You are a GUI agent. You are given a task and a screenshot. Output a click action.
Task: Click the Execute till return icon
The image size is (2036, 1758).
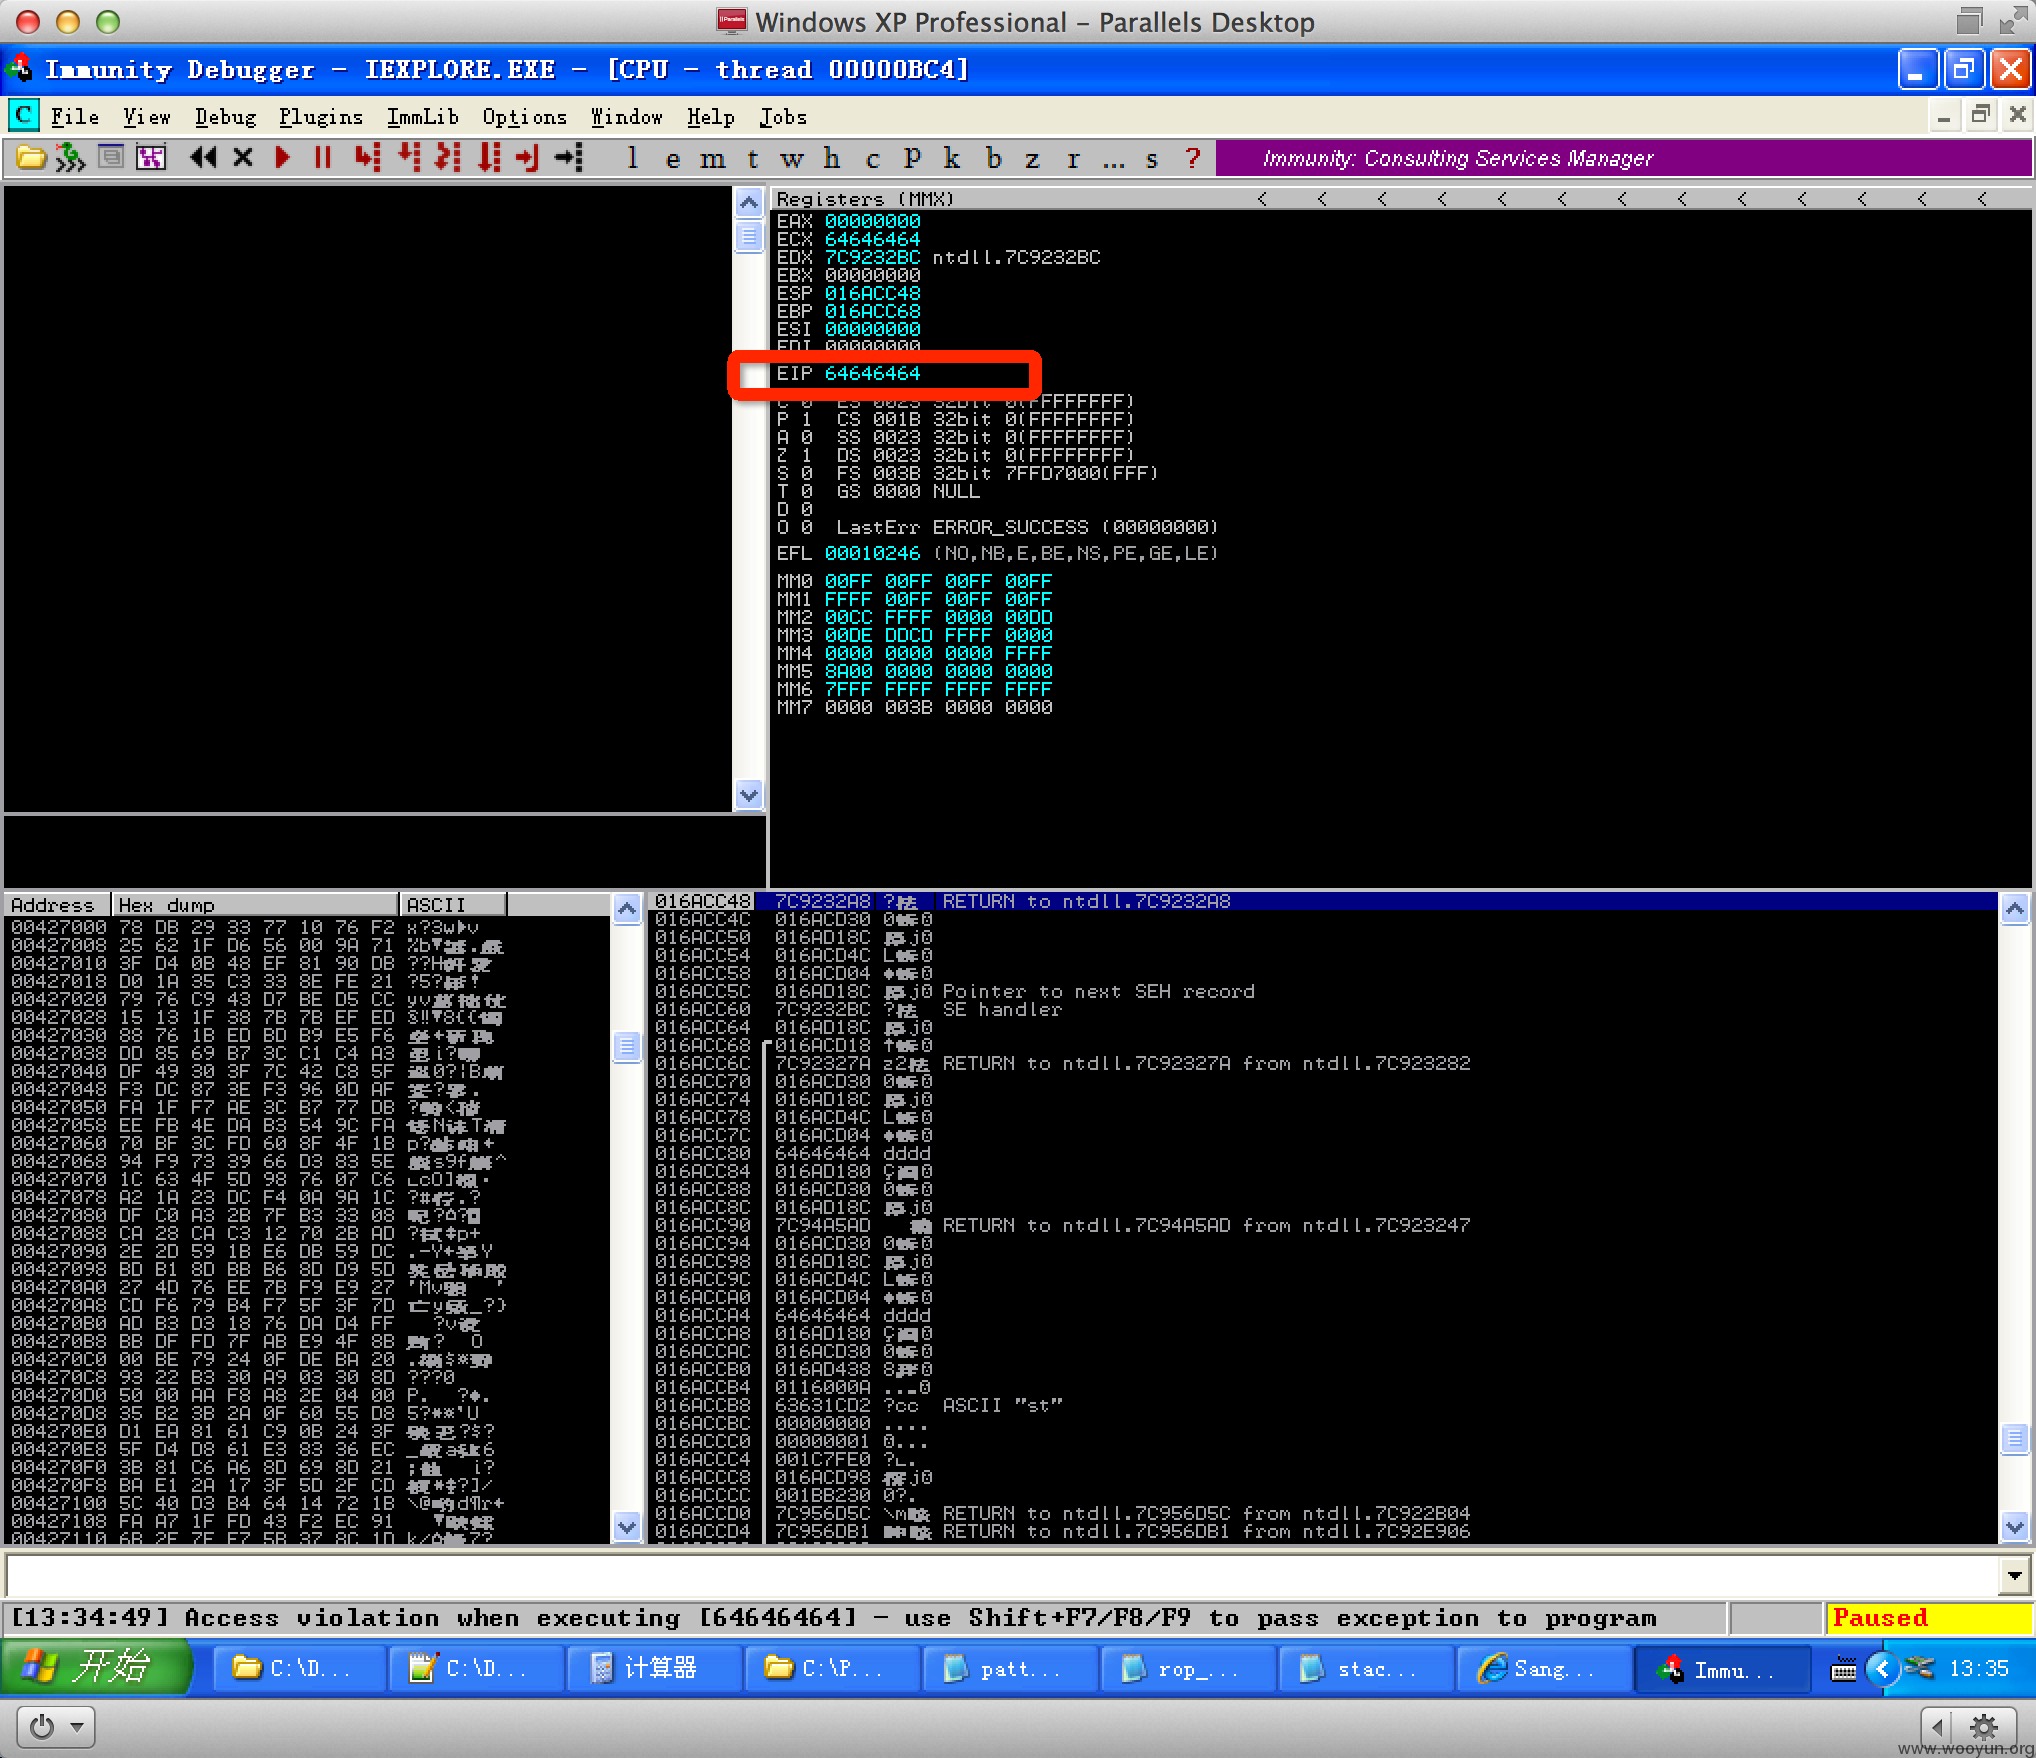(528, 157)
